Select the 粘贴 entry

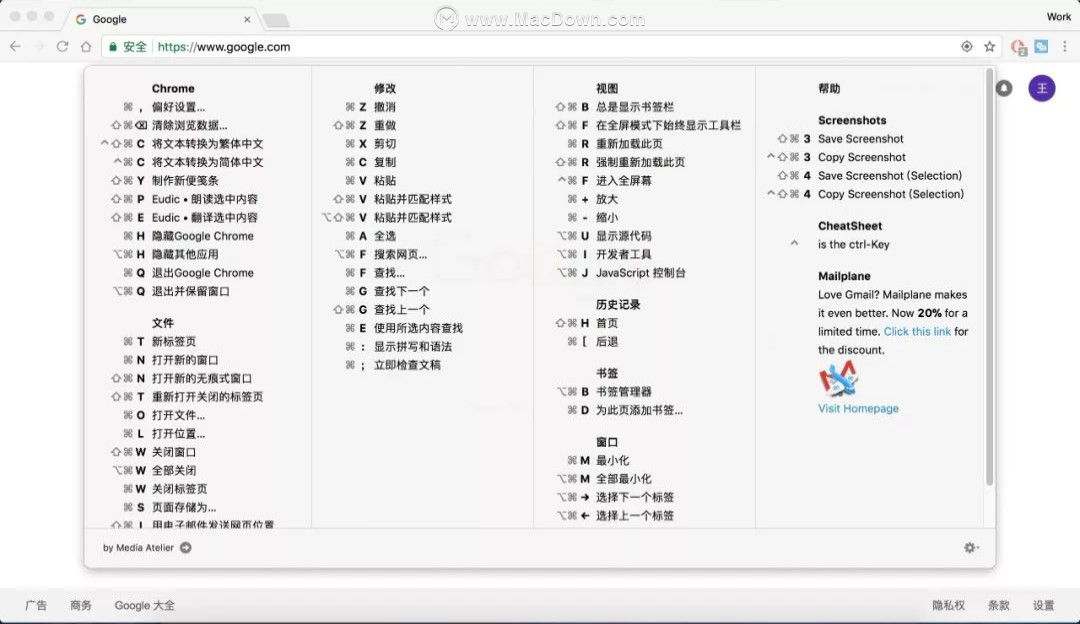(384, 180)
